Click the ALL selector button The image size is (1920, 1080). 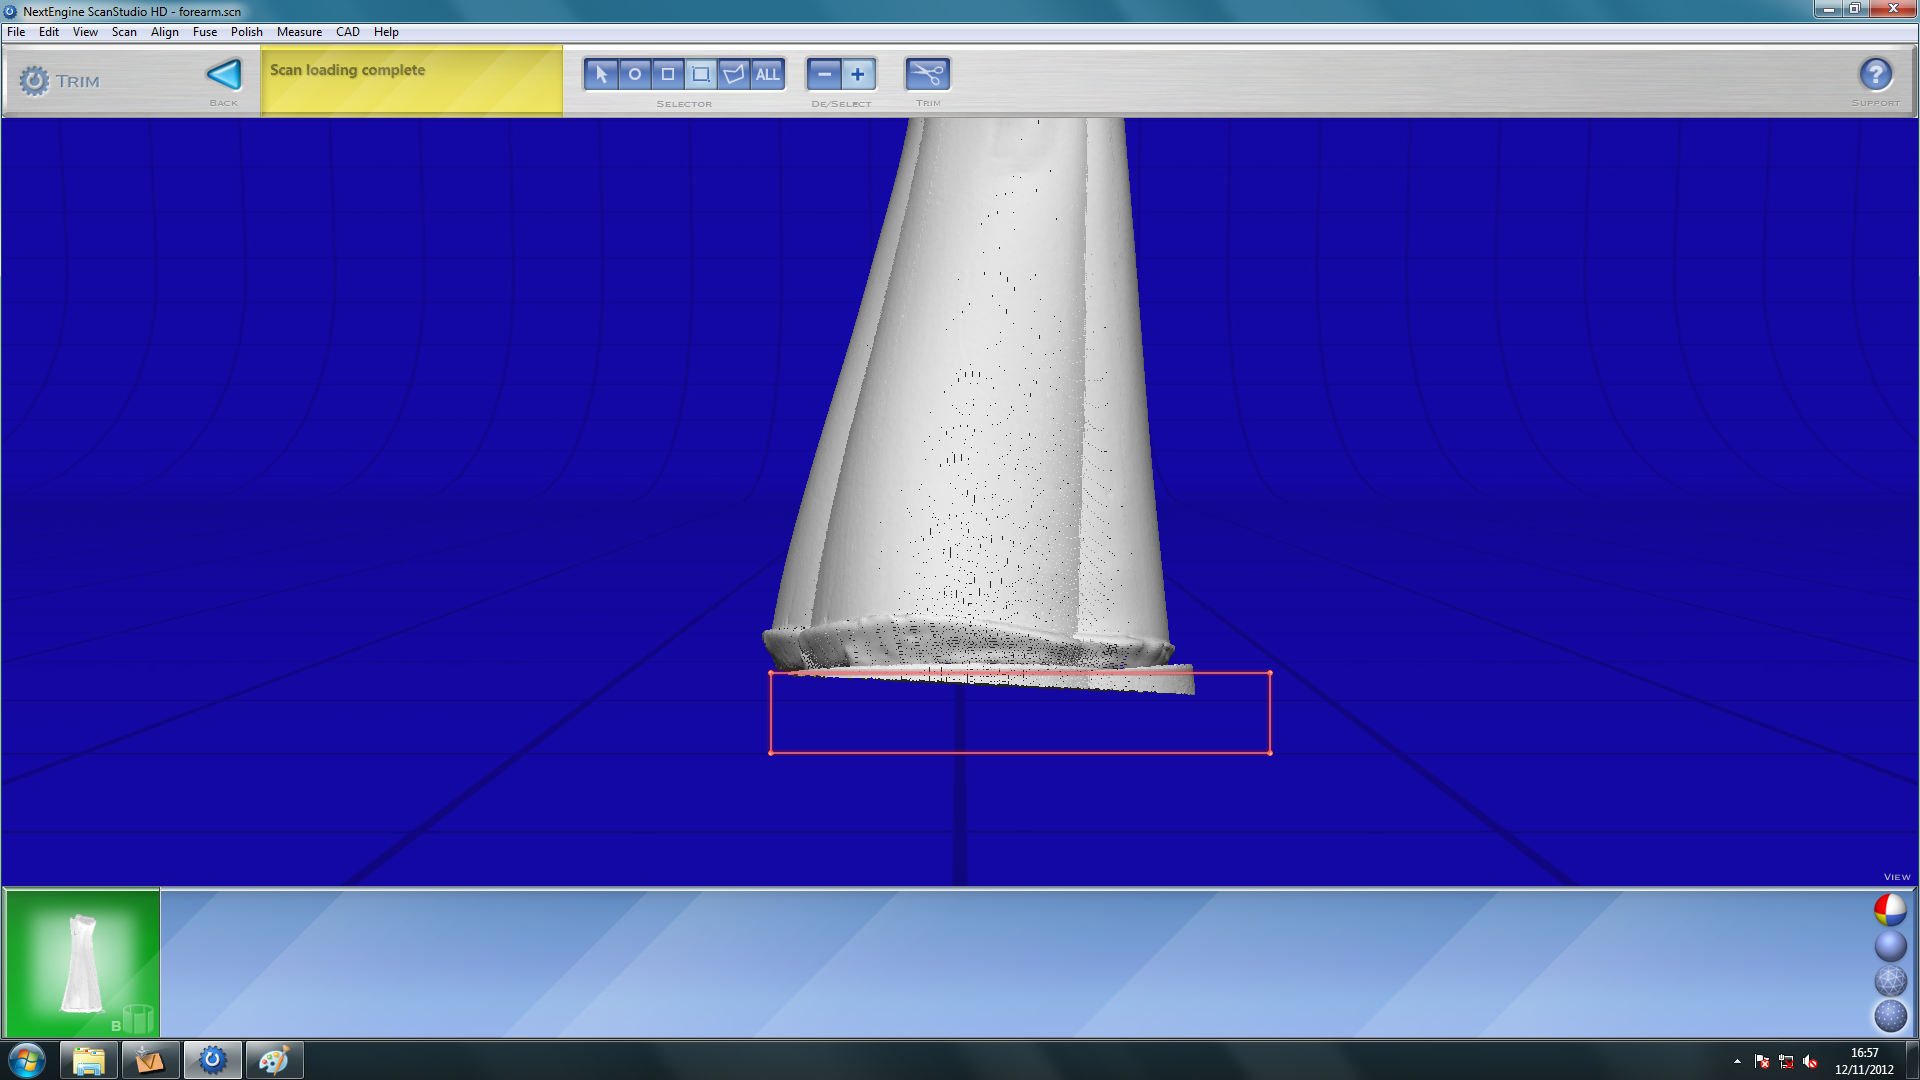pos(766,73)
